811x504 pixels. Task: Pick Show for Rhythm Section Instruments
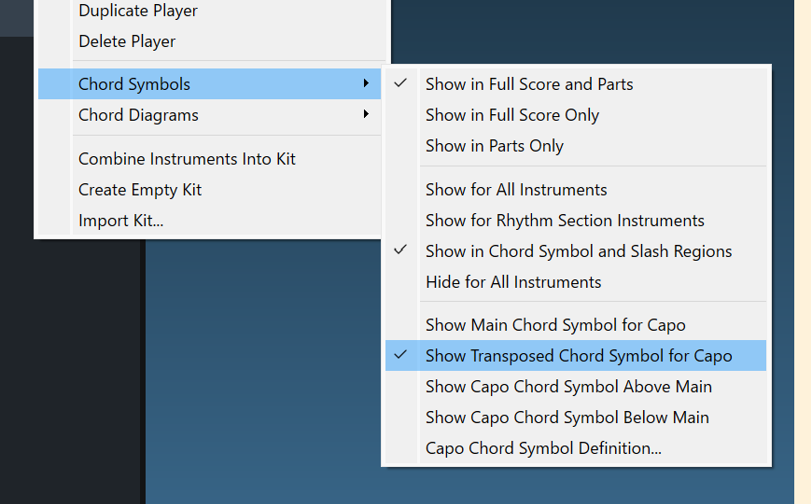coord(564,220)
